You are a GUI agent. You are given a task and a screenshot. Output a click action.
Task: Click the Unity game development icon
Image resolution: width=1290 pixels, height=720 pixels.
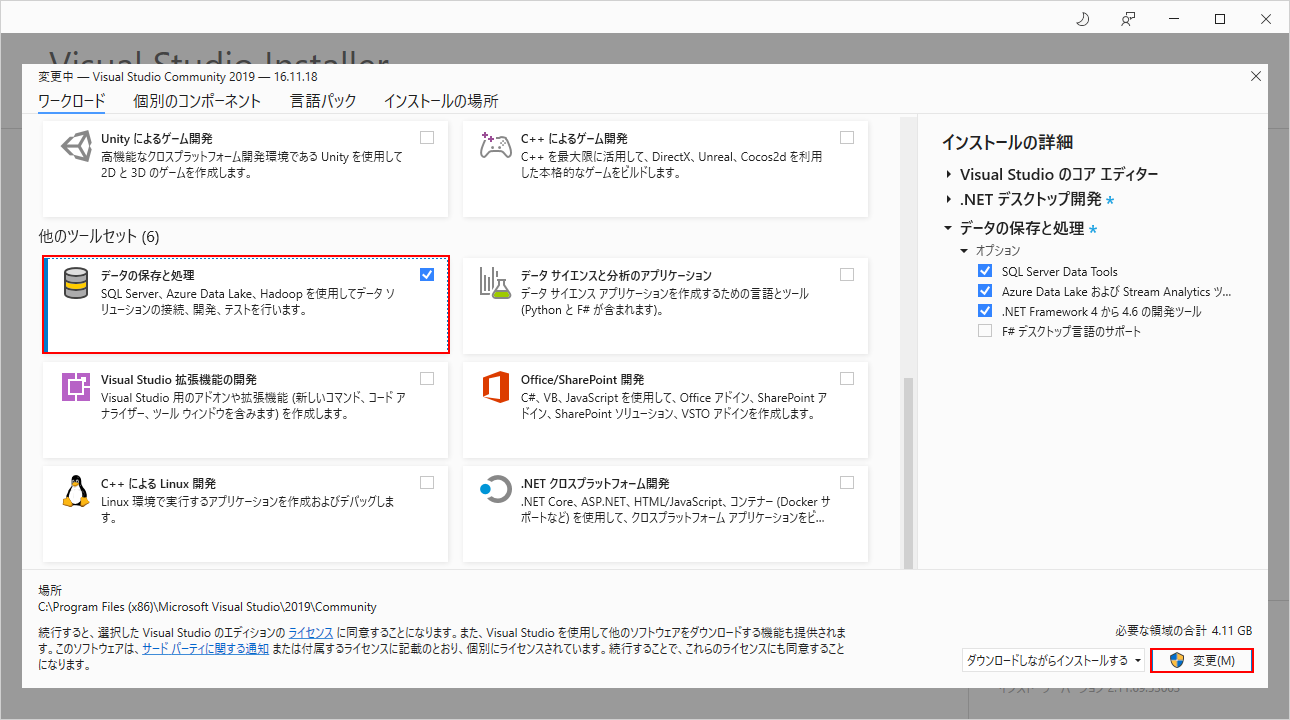tap(76, 147)
